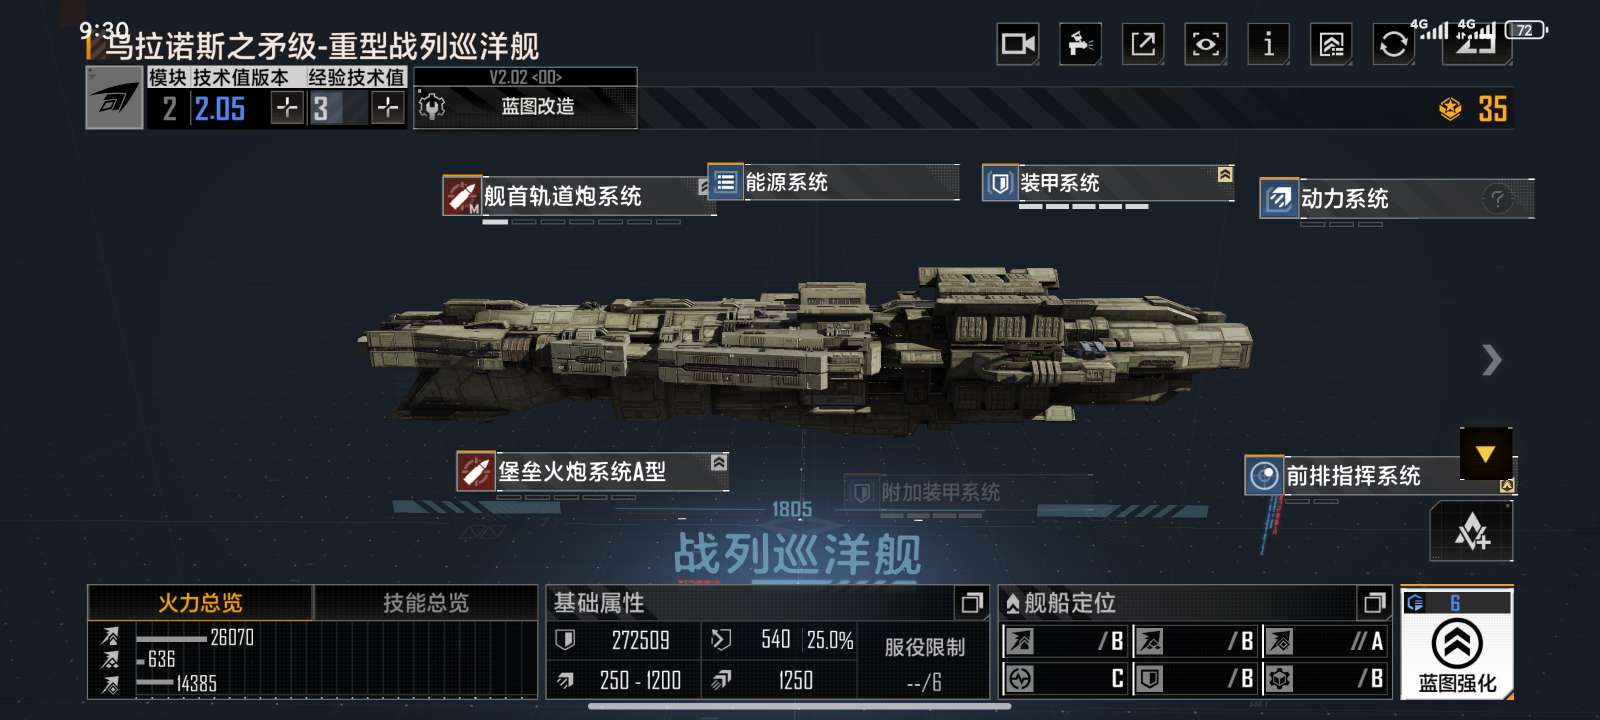This screenshot has height=720, width=1600.
Task: Add technical value with plus button
Action: tap(287, 108)
